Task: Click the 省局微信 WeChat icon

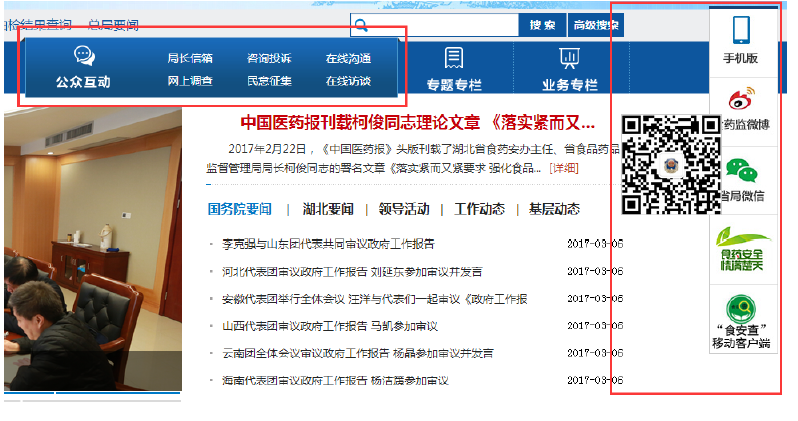Action: pos(741,169)
